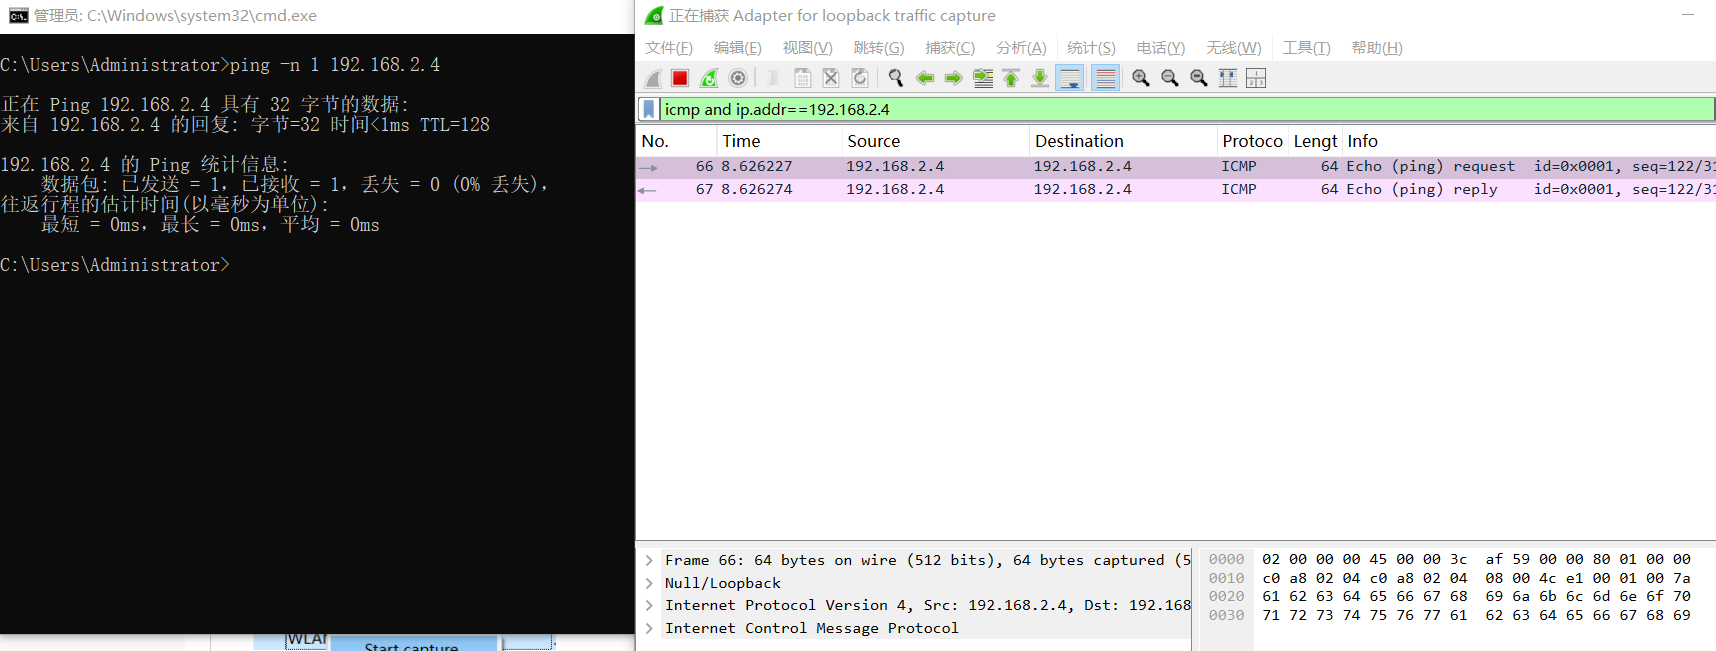
Task: Sort packets by Source column
Action: (x=935, y=141)
